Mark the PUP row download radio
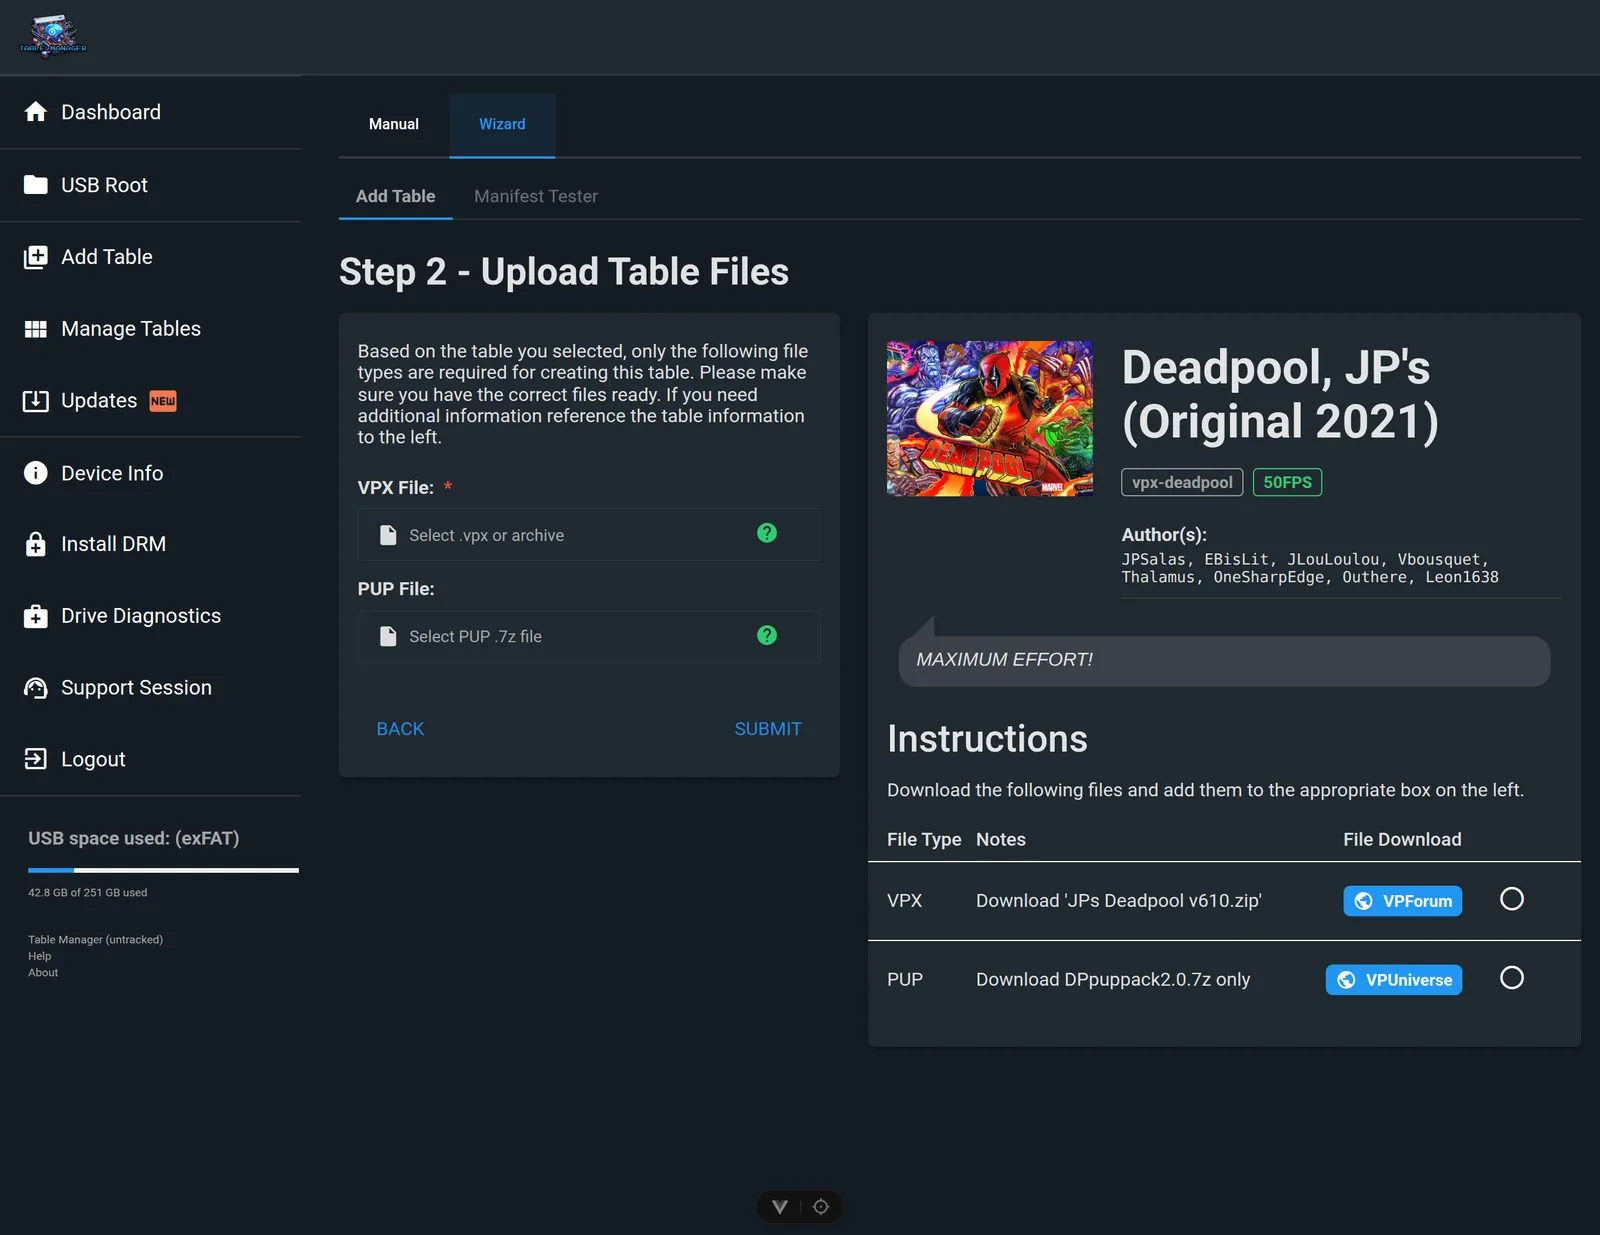Screen dimensions: 1600x1235 (x=1512, y=978)
